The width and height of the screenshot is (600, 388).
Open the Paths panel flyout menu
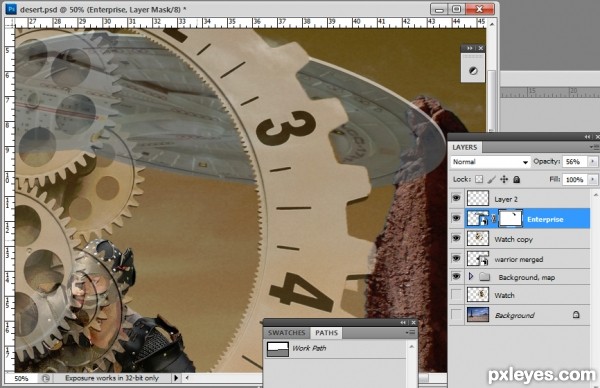tap(410, 333)
